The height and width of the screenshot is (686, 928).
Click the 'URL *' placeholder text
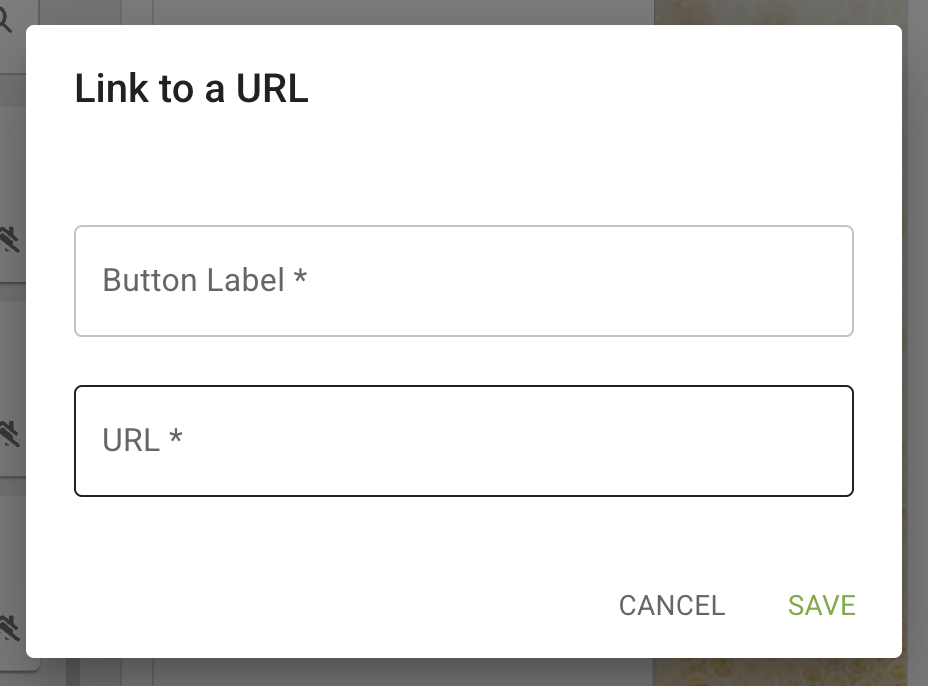tap(142, 440)
